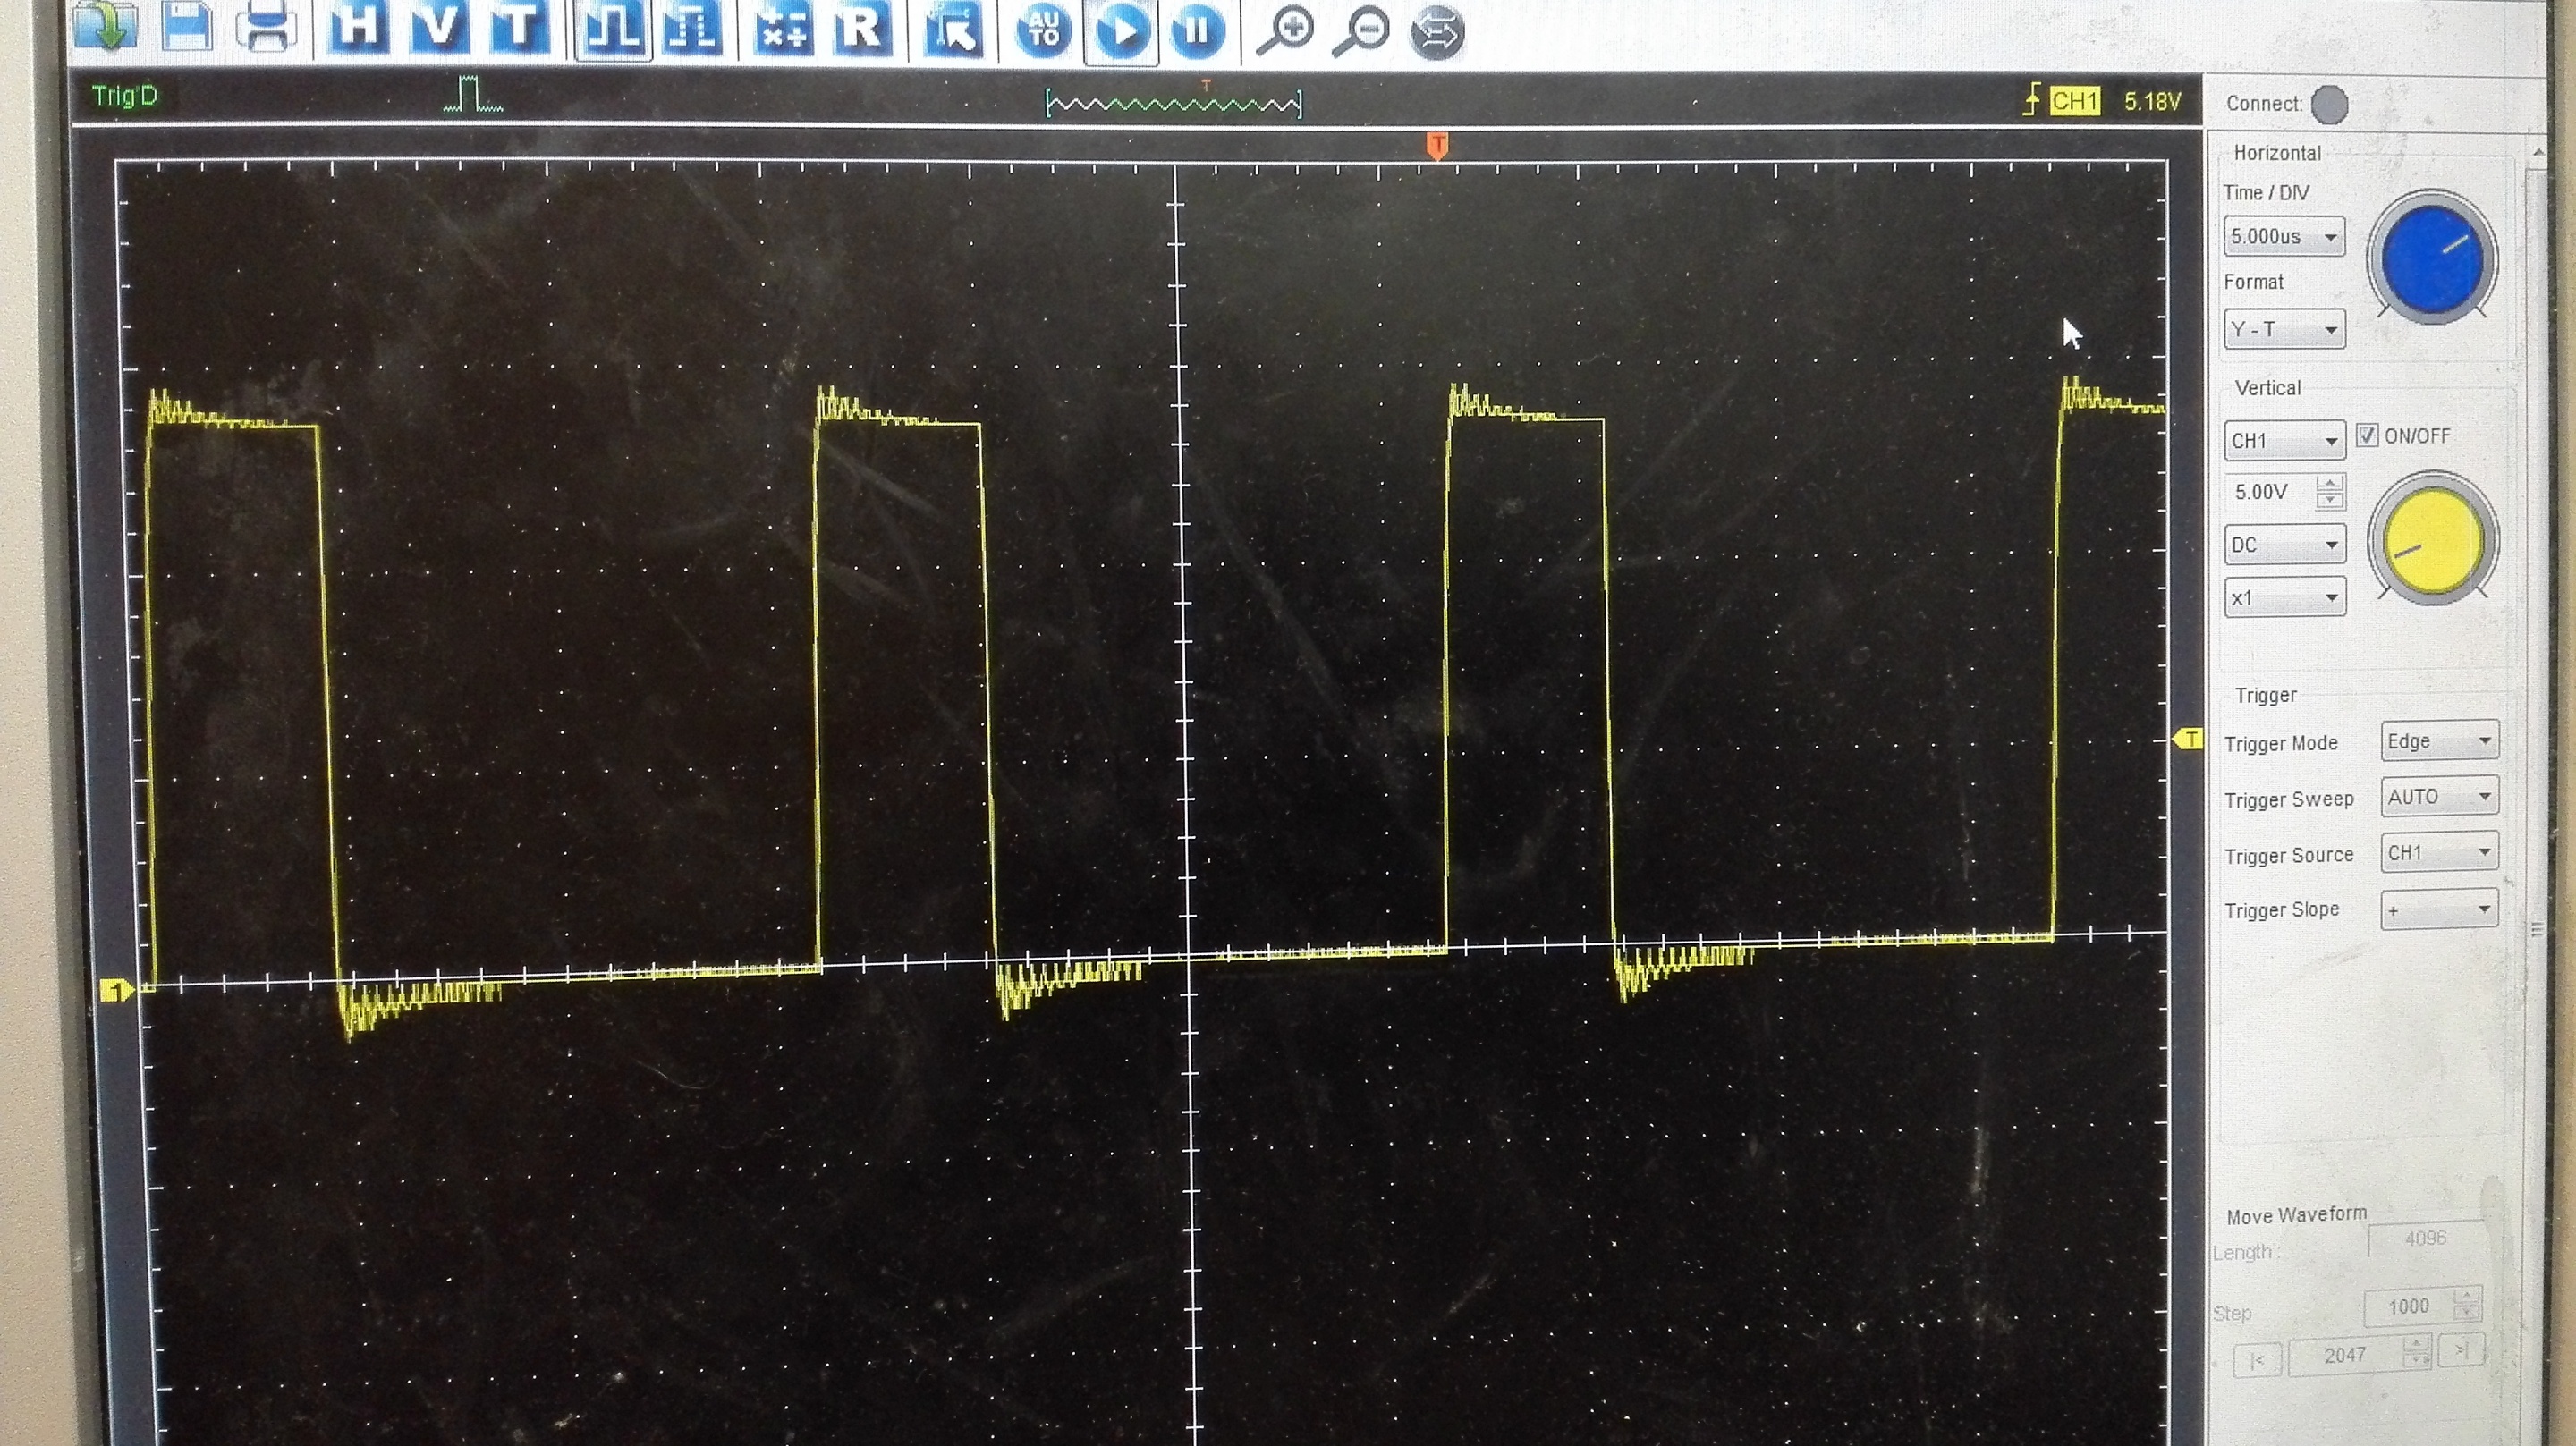The width and height of the screenshot is (2576, 1446).
Task: Click the yellow CH1 trigger badge
Action: point(2075,101)
